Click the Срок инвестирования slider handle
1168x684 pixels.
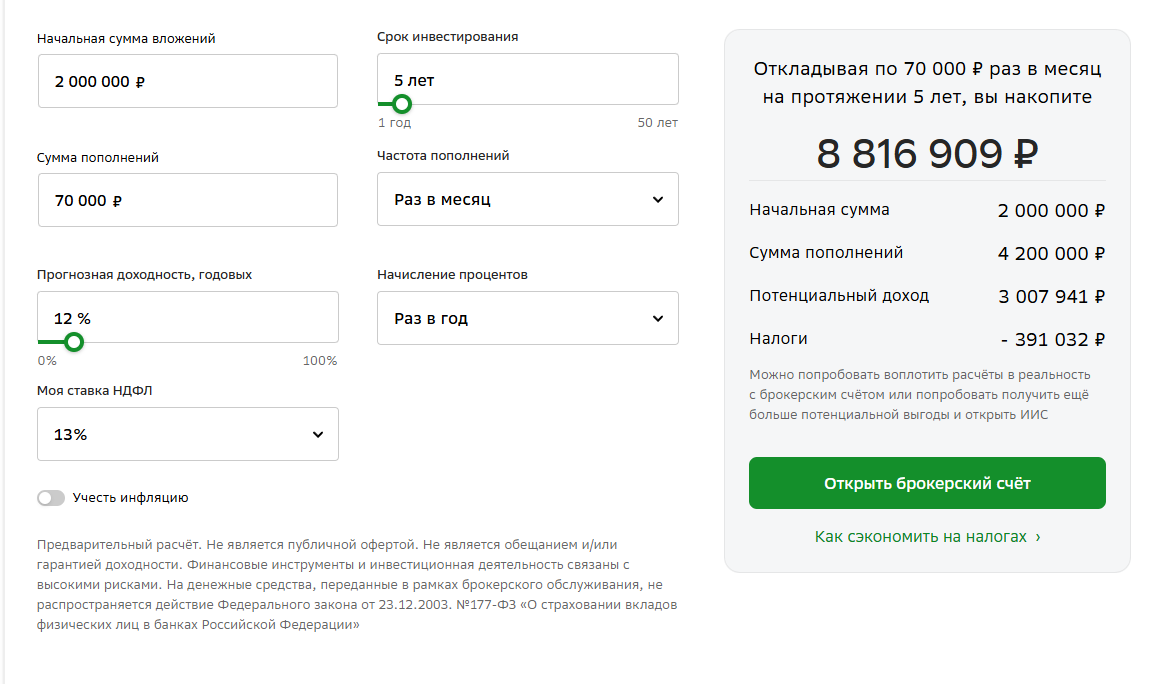tap(402, 104)
